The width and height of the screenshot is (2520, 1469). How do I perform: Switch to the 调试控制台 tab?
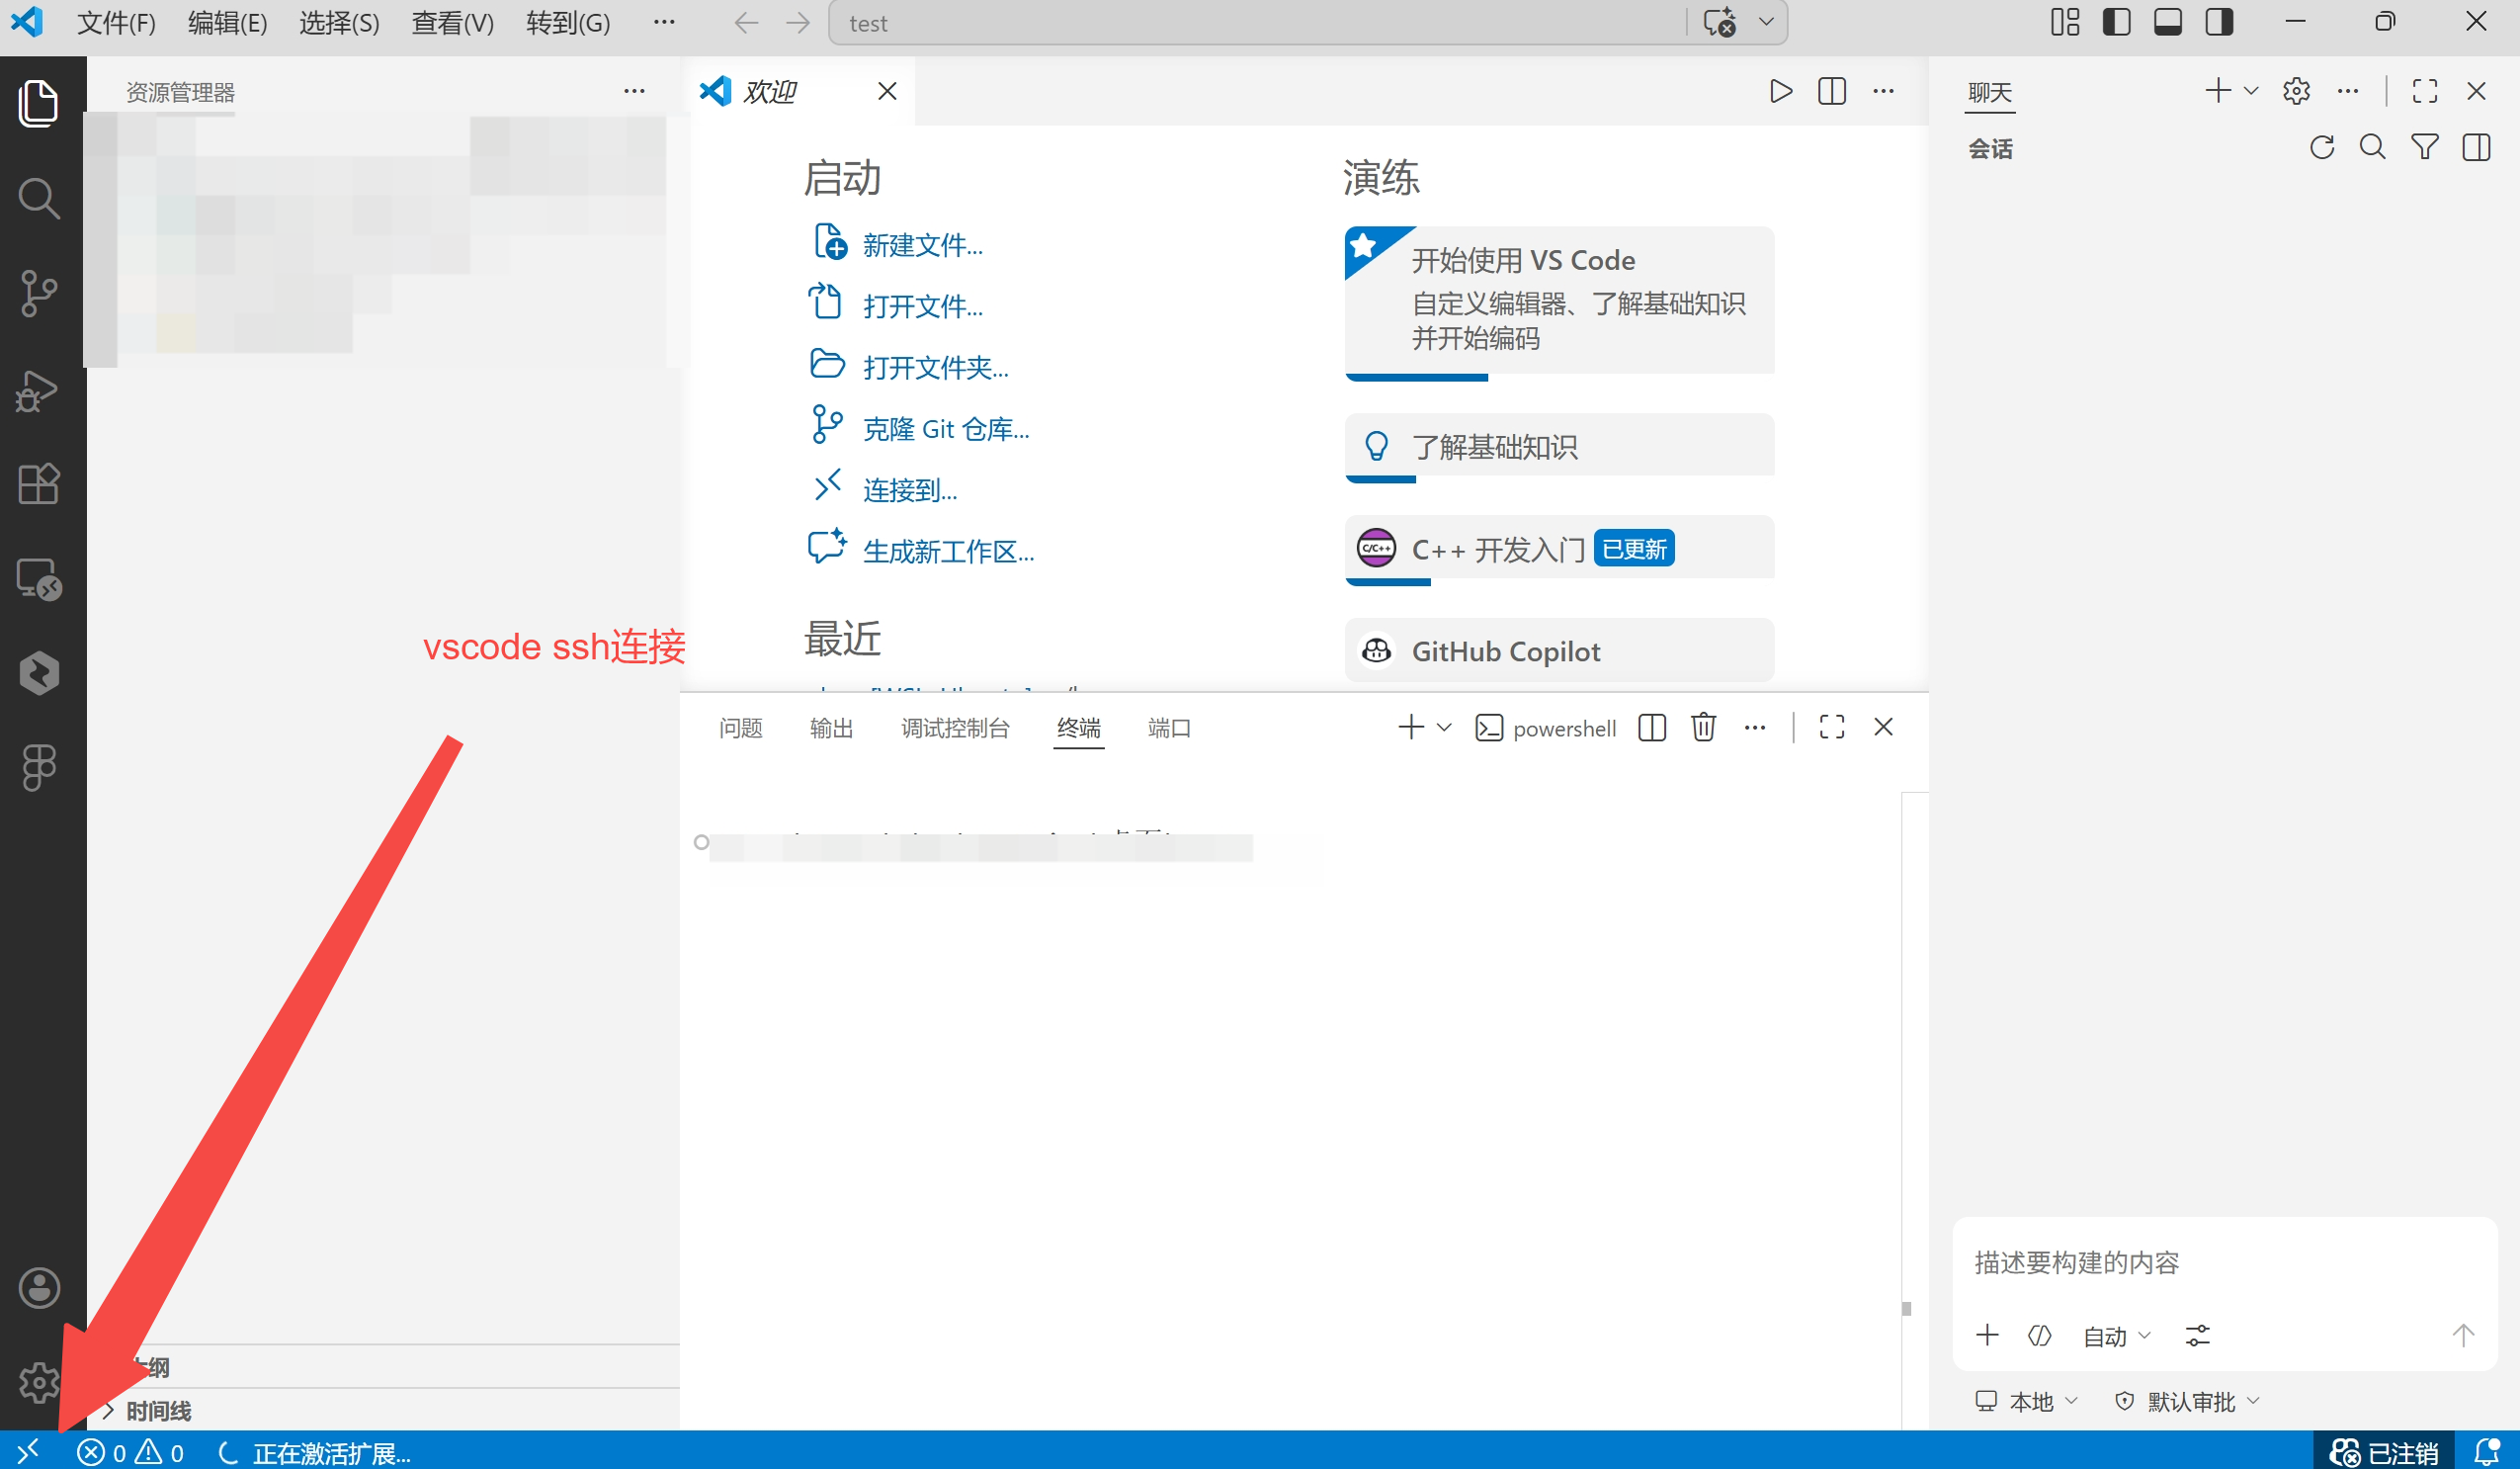[x=955, y=728]
